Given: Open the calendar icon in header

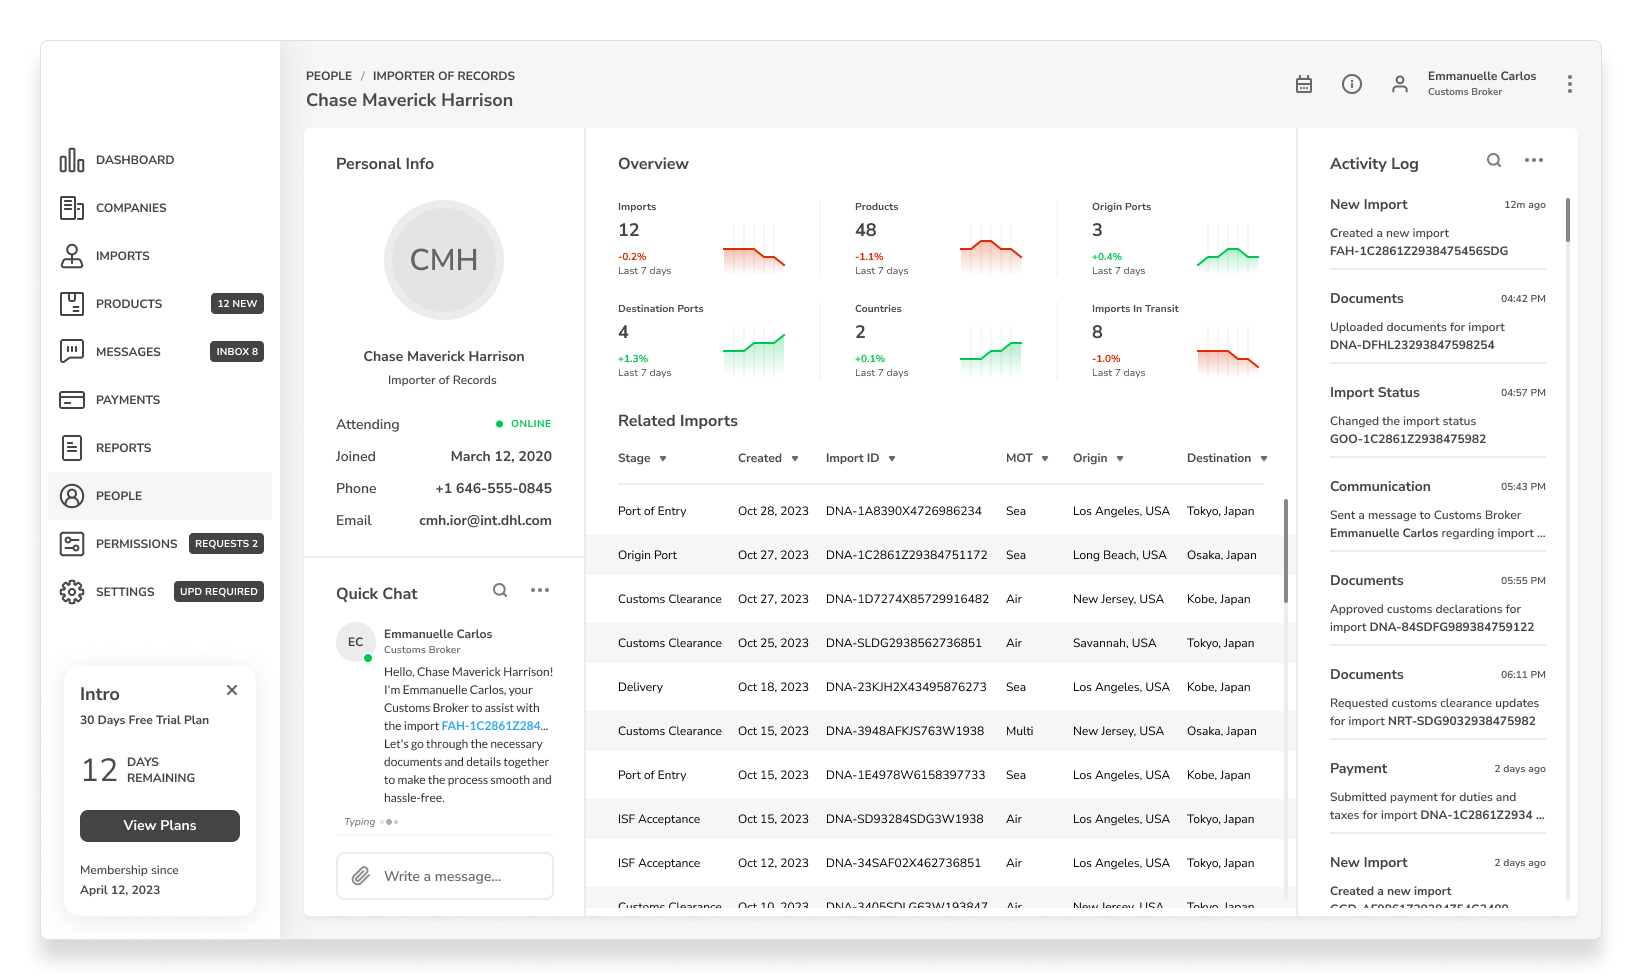Looking at the screenshot, I should point(1304,84).
